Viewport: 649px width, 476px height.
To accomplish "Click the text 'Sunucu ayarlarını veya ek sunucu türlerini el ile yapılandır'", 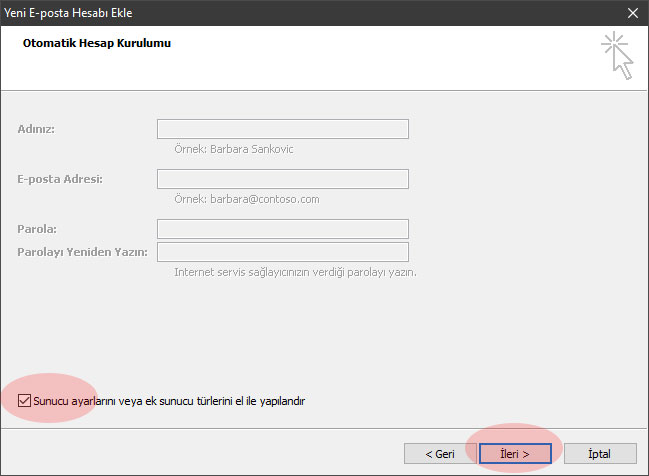I will [169, 401].
